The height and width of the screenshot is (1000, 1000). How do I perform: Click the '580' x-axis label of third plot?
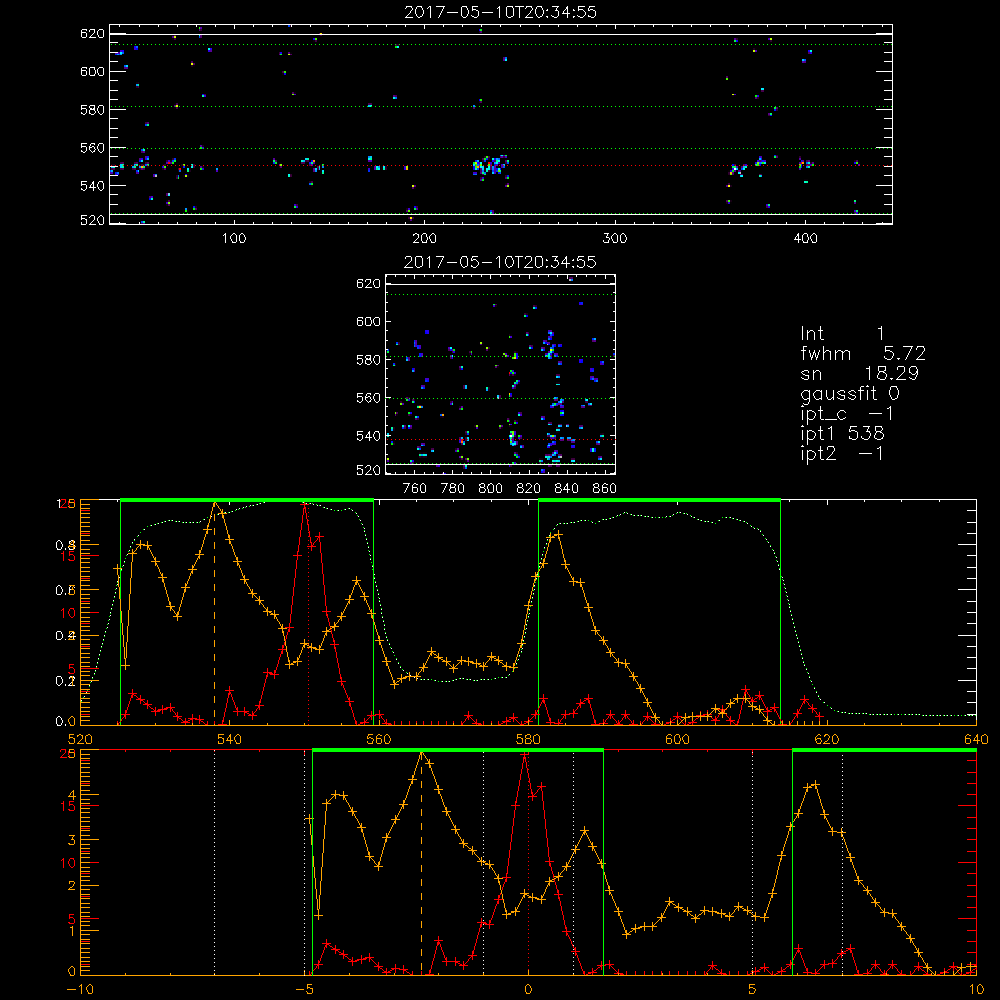[527, 739]
